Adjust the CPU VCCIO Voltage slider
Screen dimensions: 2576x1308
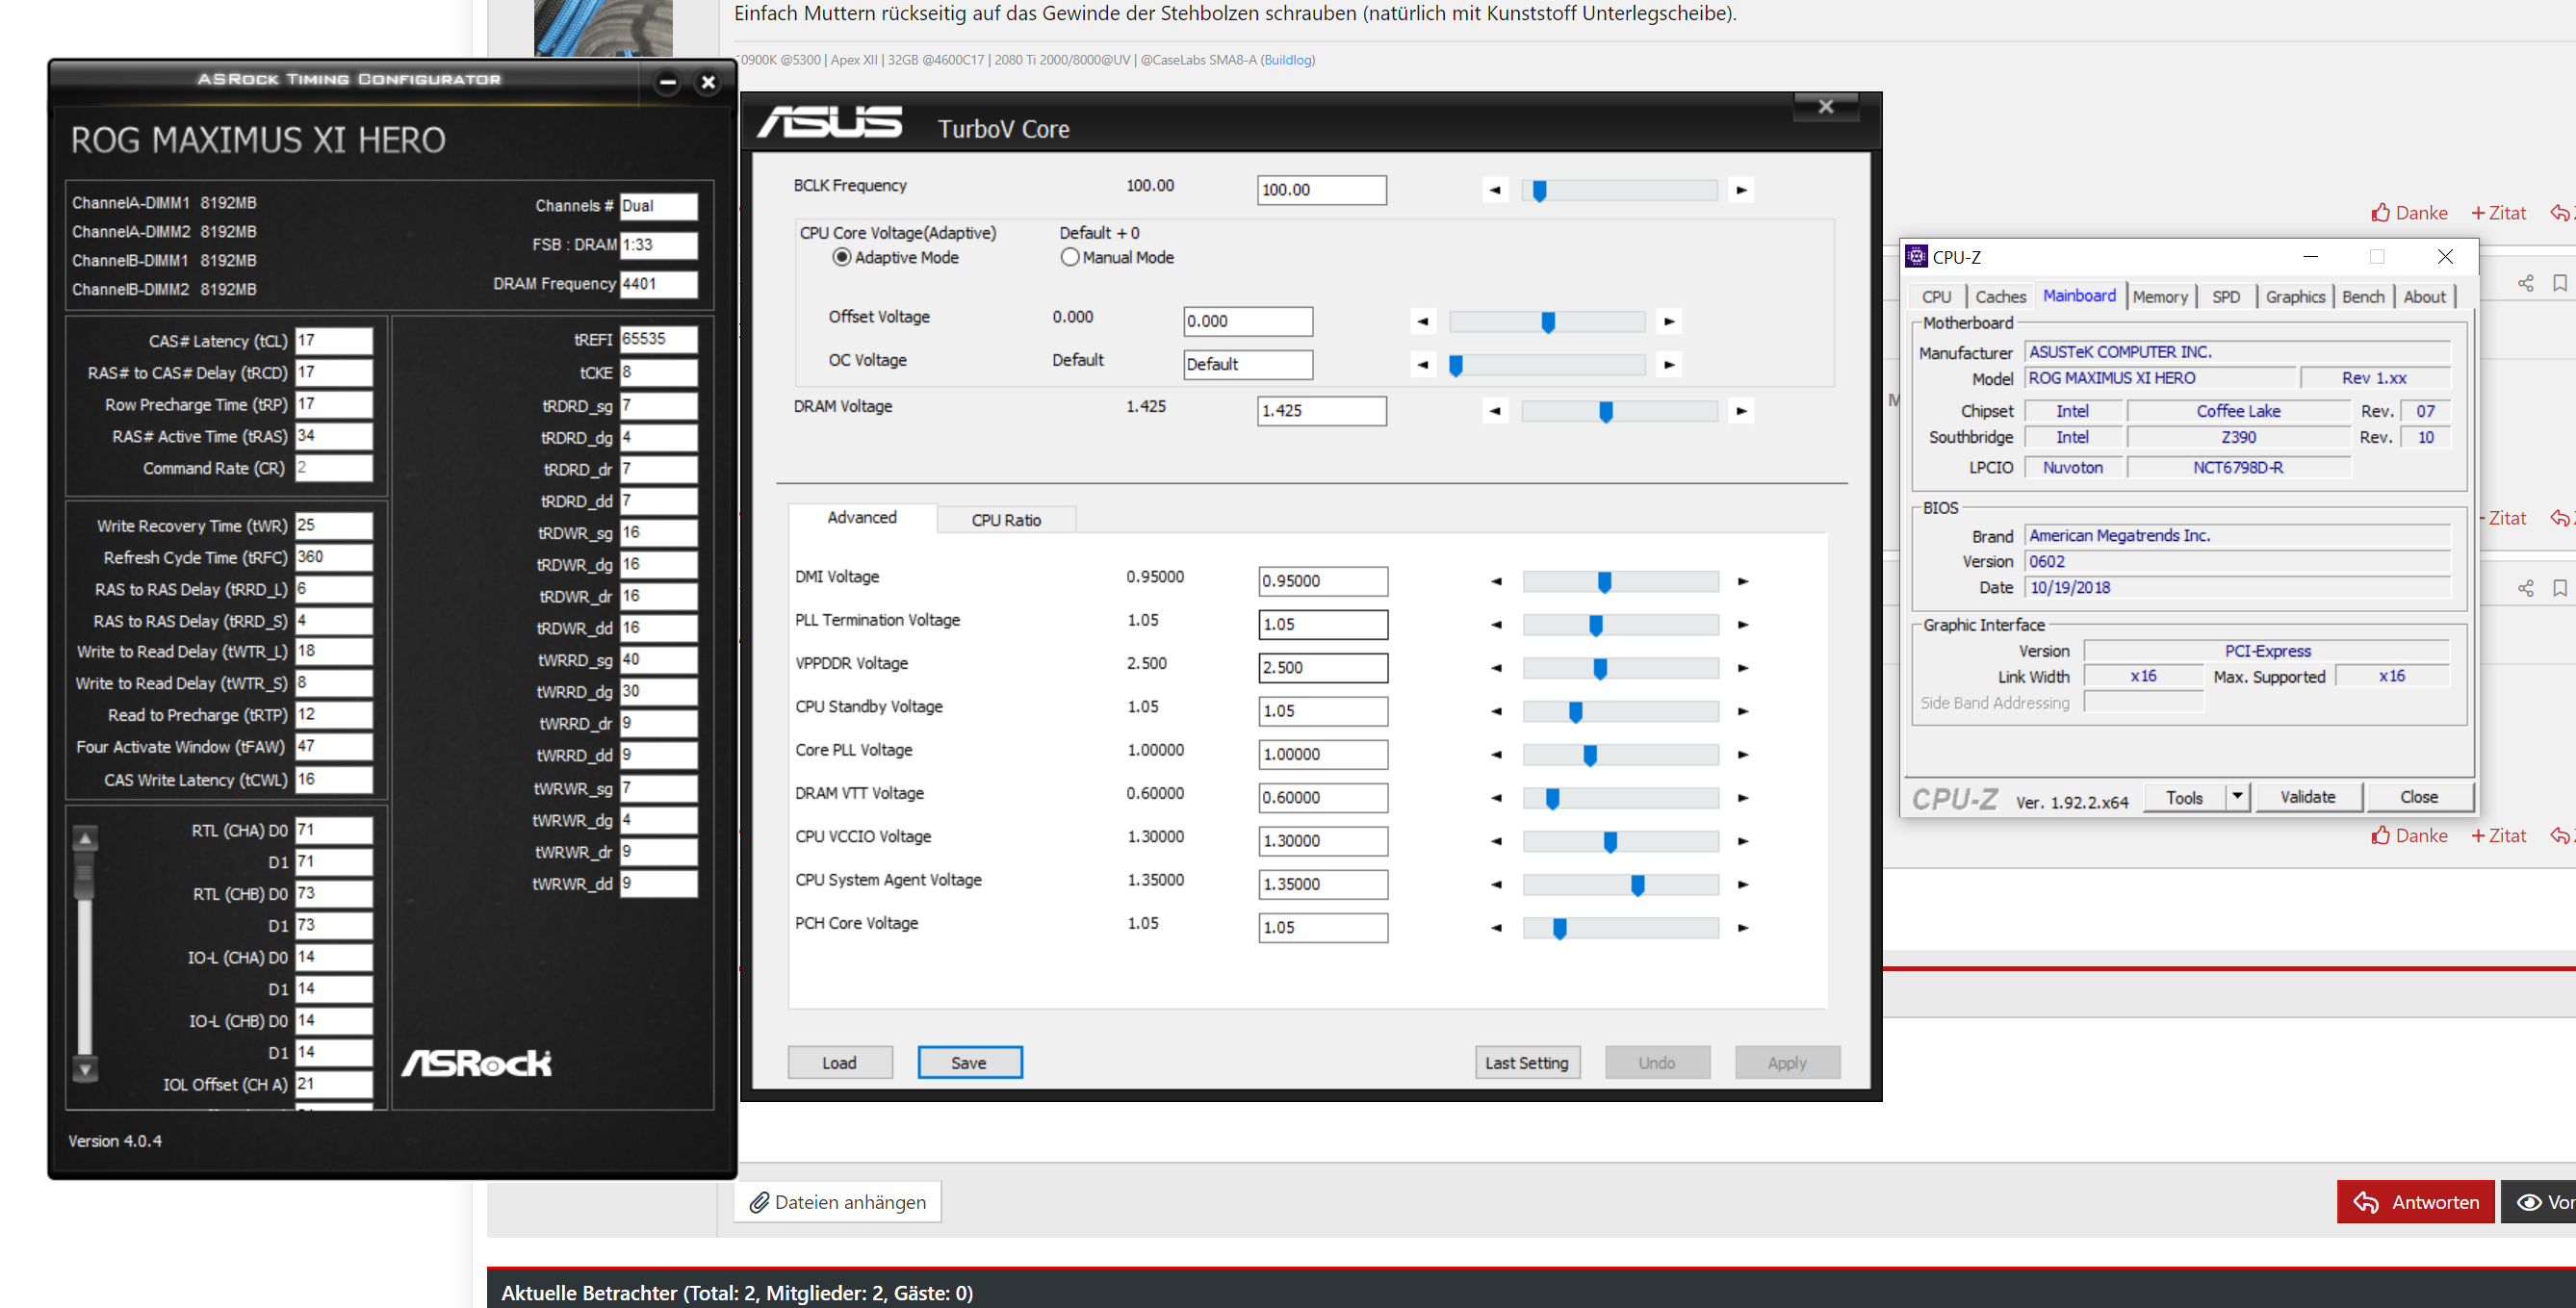tap(1610, 842)
